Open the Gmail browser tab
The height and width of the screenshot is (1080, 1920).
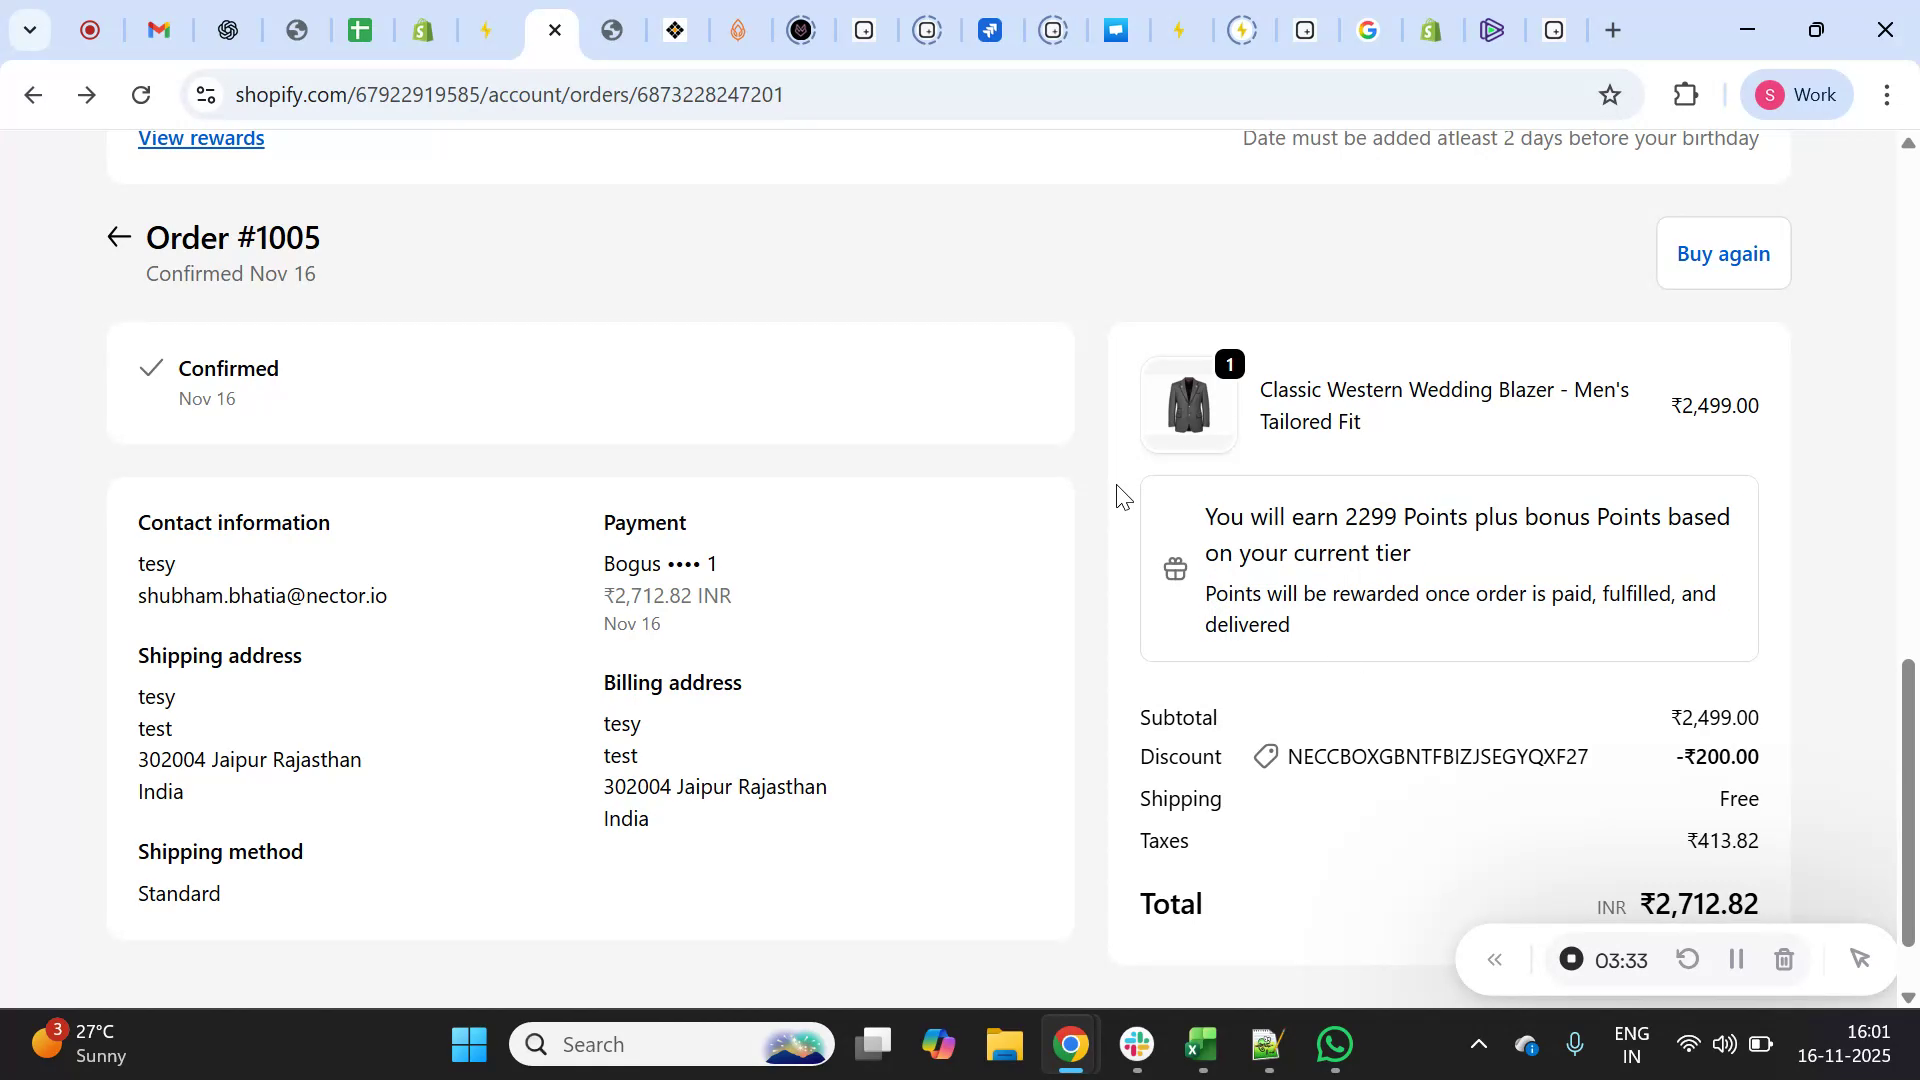click(159, 30)
